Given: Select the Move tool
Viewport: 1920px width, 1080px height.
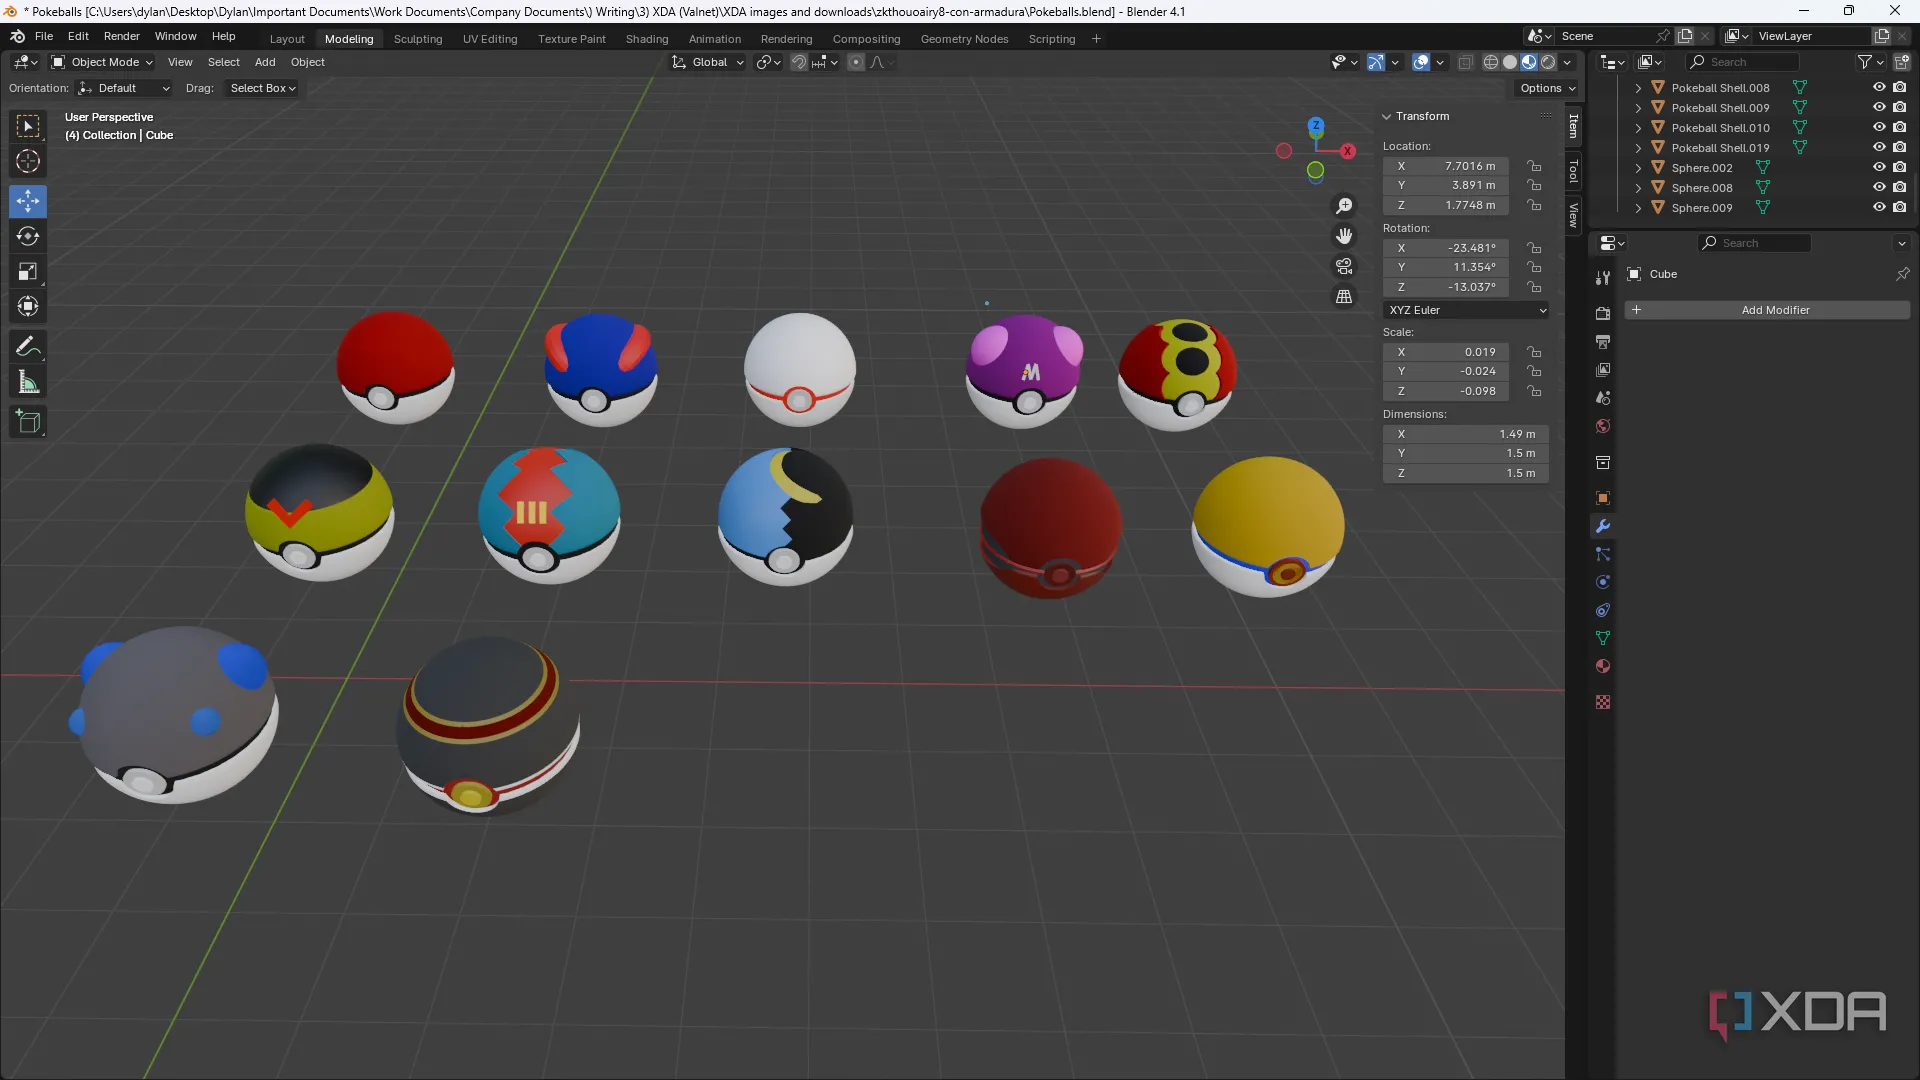Looking at the screenshot, I should pos(28,201).
